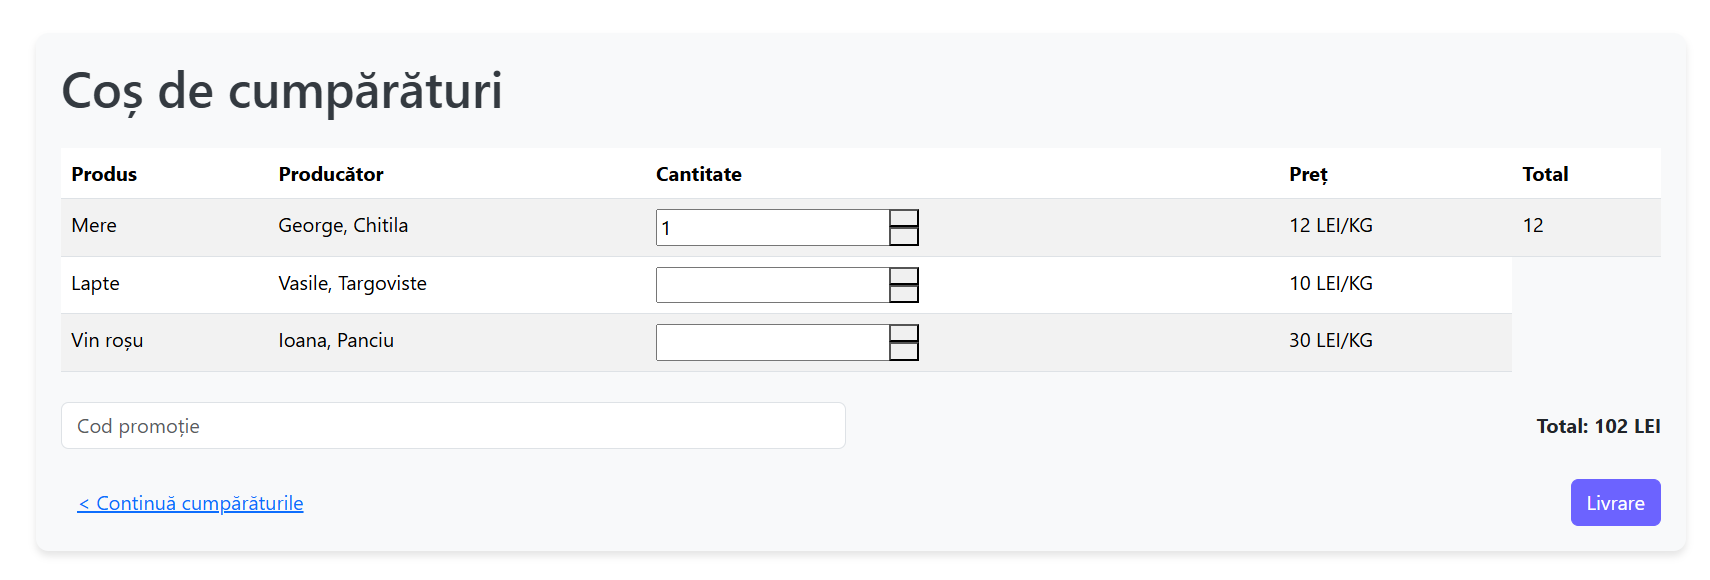1710x580 pixels.
Task: Click the Cod promoție input box
Action: pos(453,426)
